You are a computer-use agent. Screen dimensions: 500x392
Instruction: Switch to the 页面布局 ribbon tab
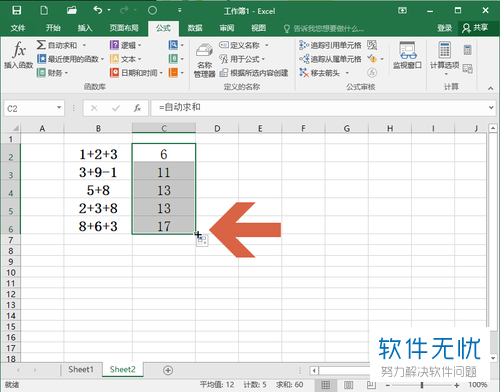click(x=124, y=28)
